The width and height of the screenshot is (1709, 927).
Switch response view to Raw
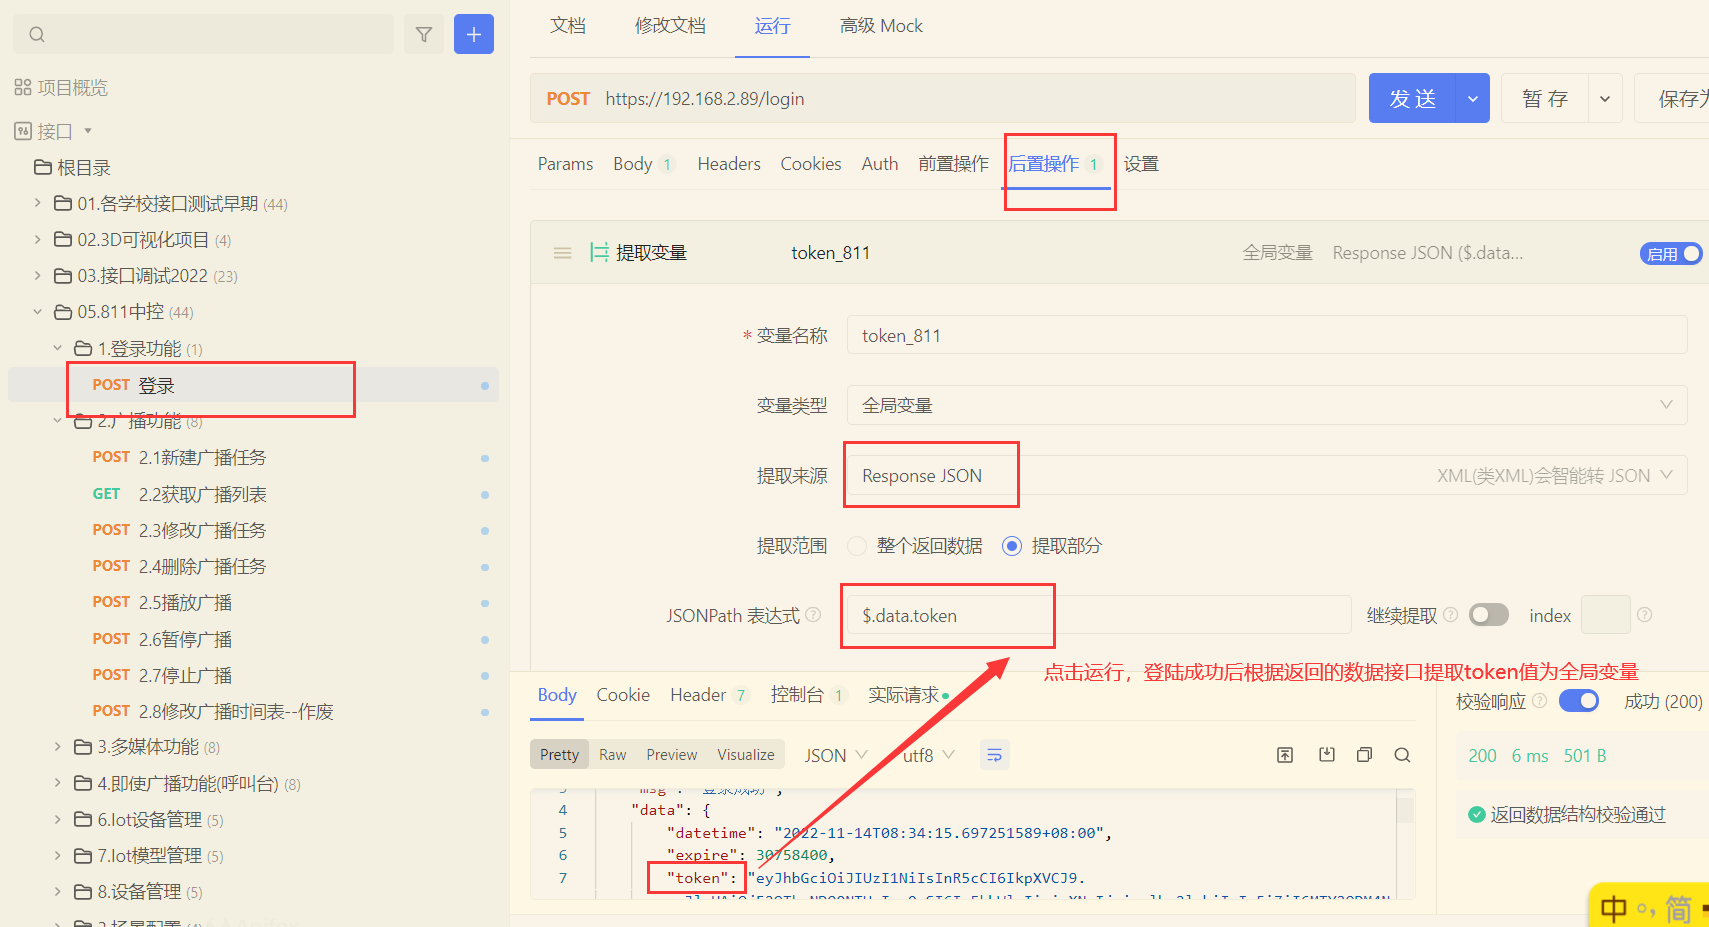613,755
